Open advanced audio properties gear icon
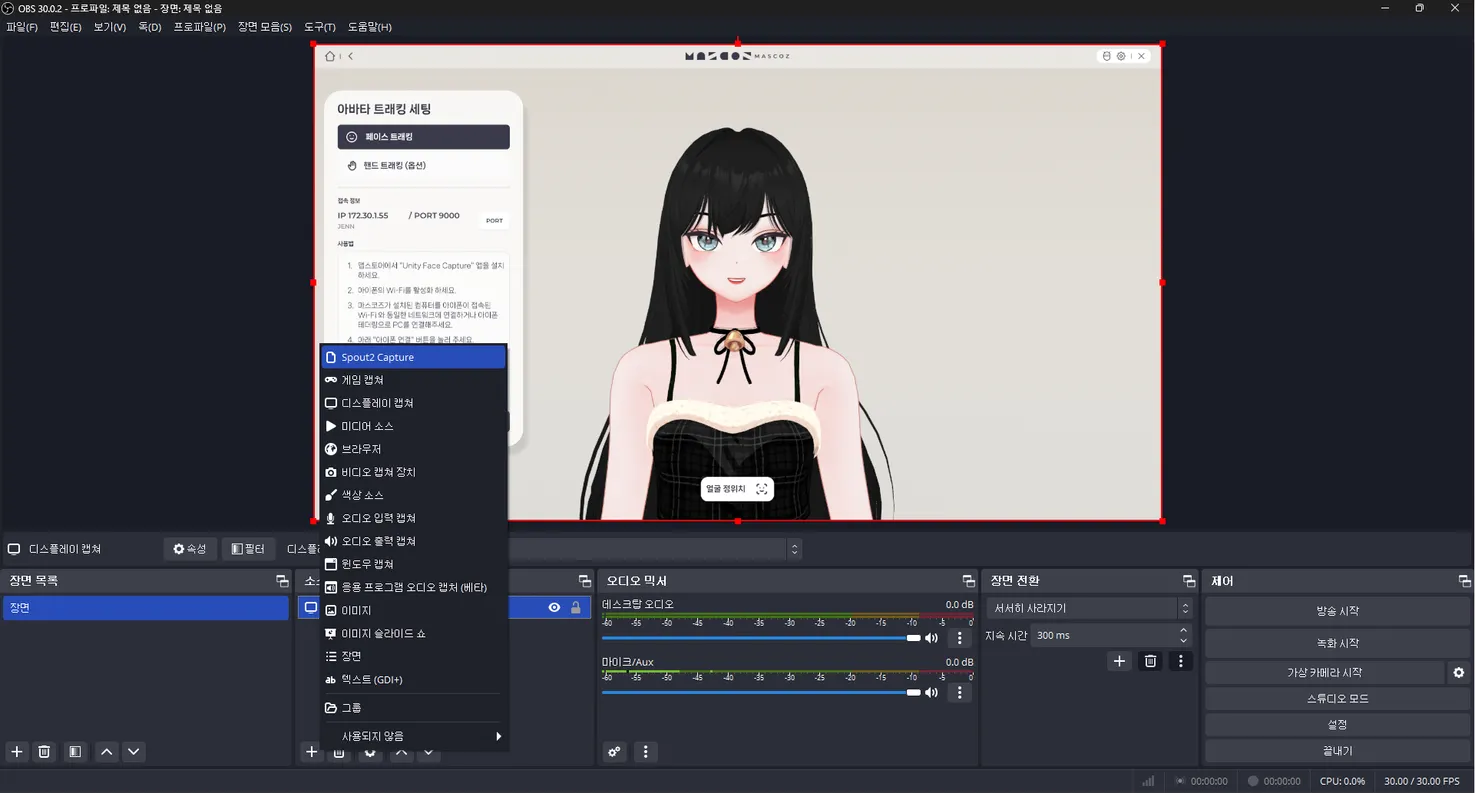Viewport: 1475px width, 793px height. coord(614,752)
